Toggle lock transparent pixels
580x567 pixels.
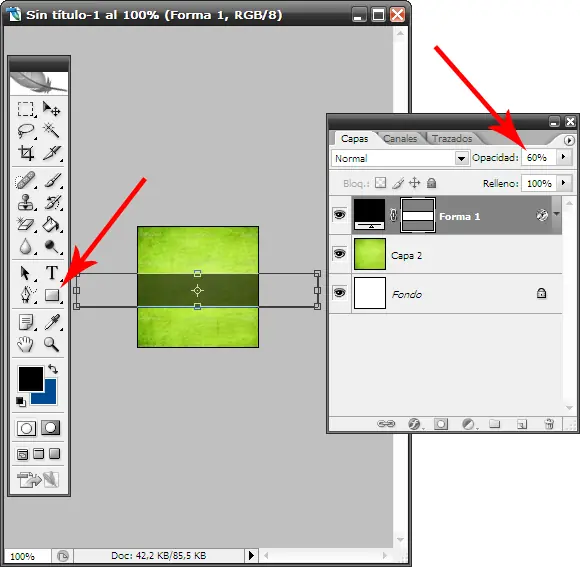tap(380, 183)
